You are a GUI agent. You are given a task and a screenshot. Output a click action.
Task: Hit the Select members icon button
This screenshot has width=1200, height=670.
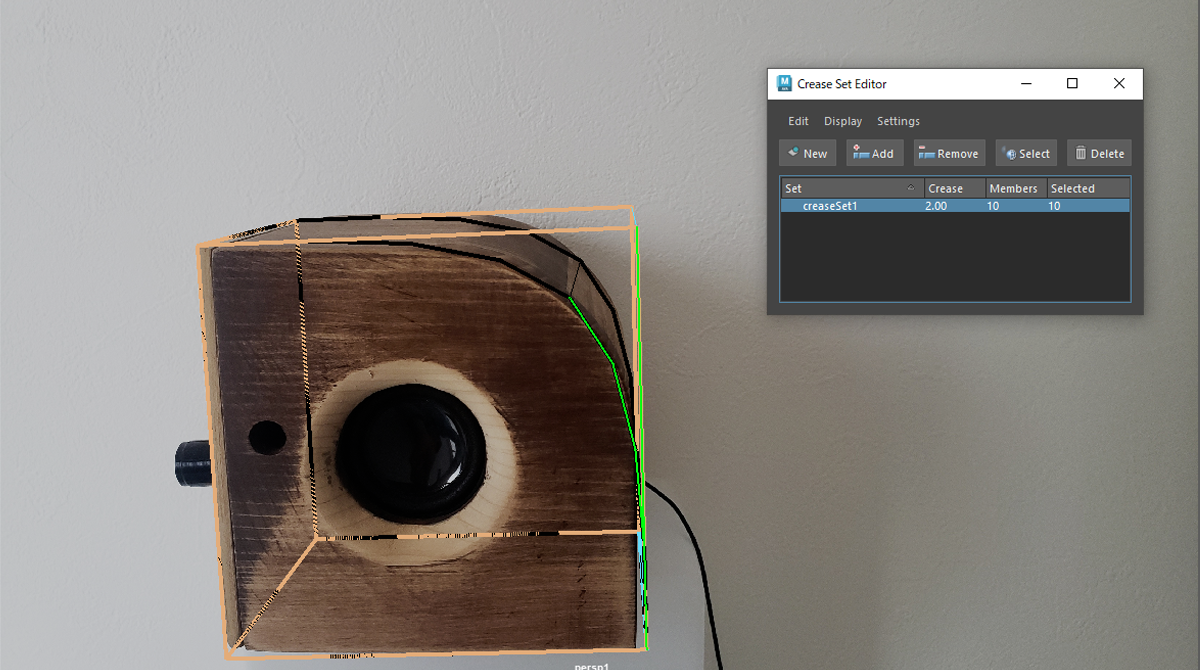(x=1026, y=153)
